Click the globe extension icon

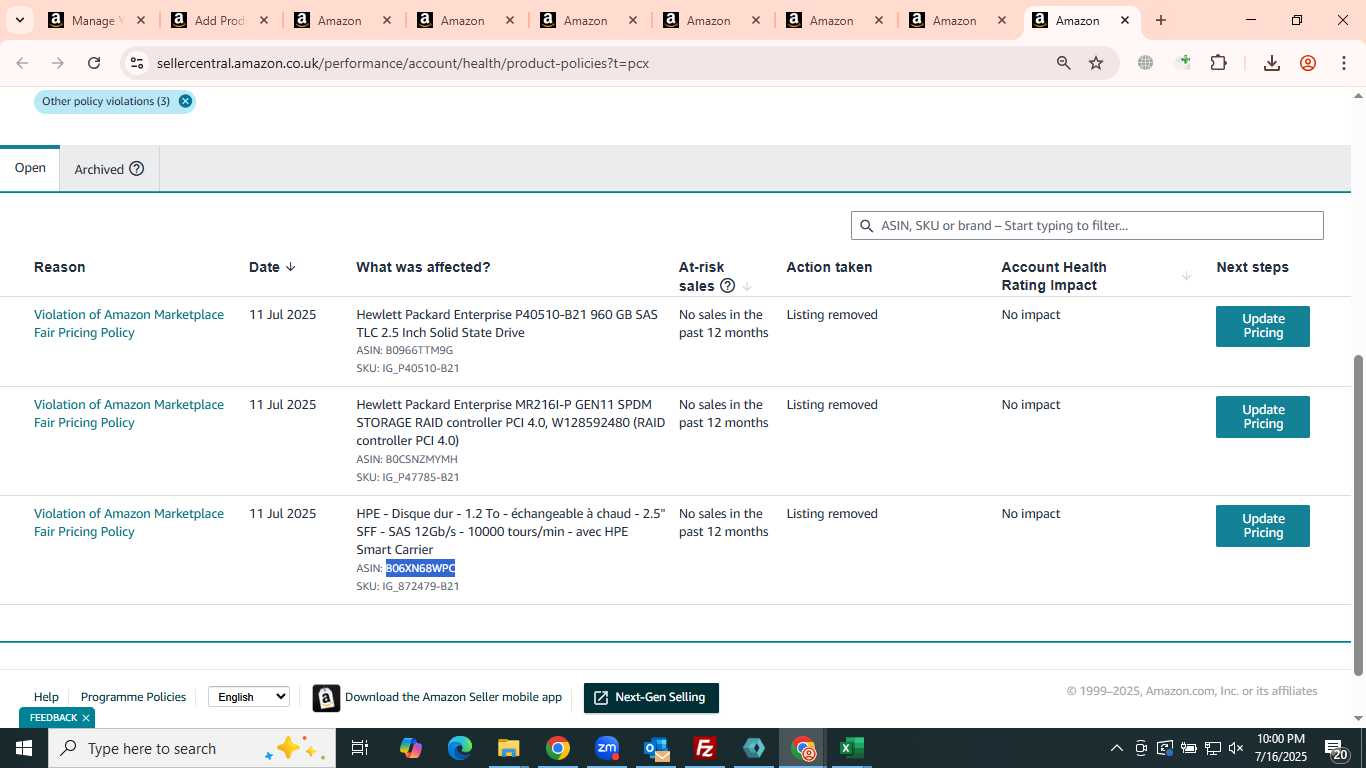pos(1145,63)
